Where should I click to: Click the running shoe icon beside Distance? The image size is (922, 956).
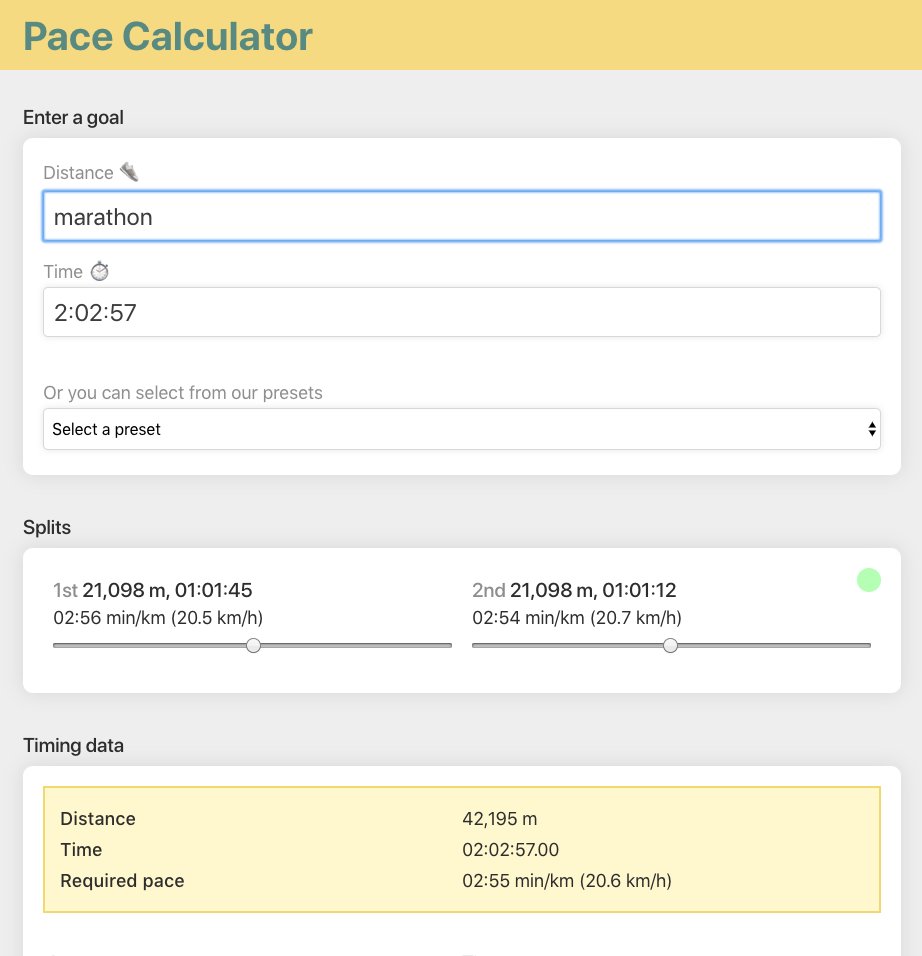coord(129,172)
